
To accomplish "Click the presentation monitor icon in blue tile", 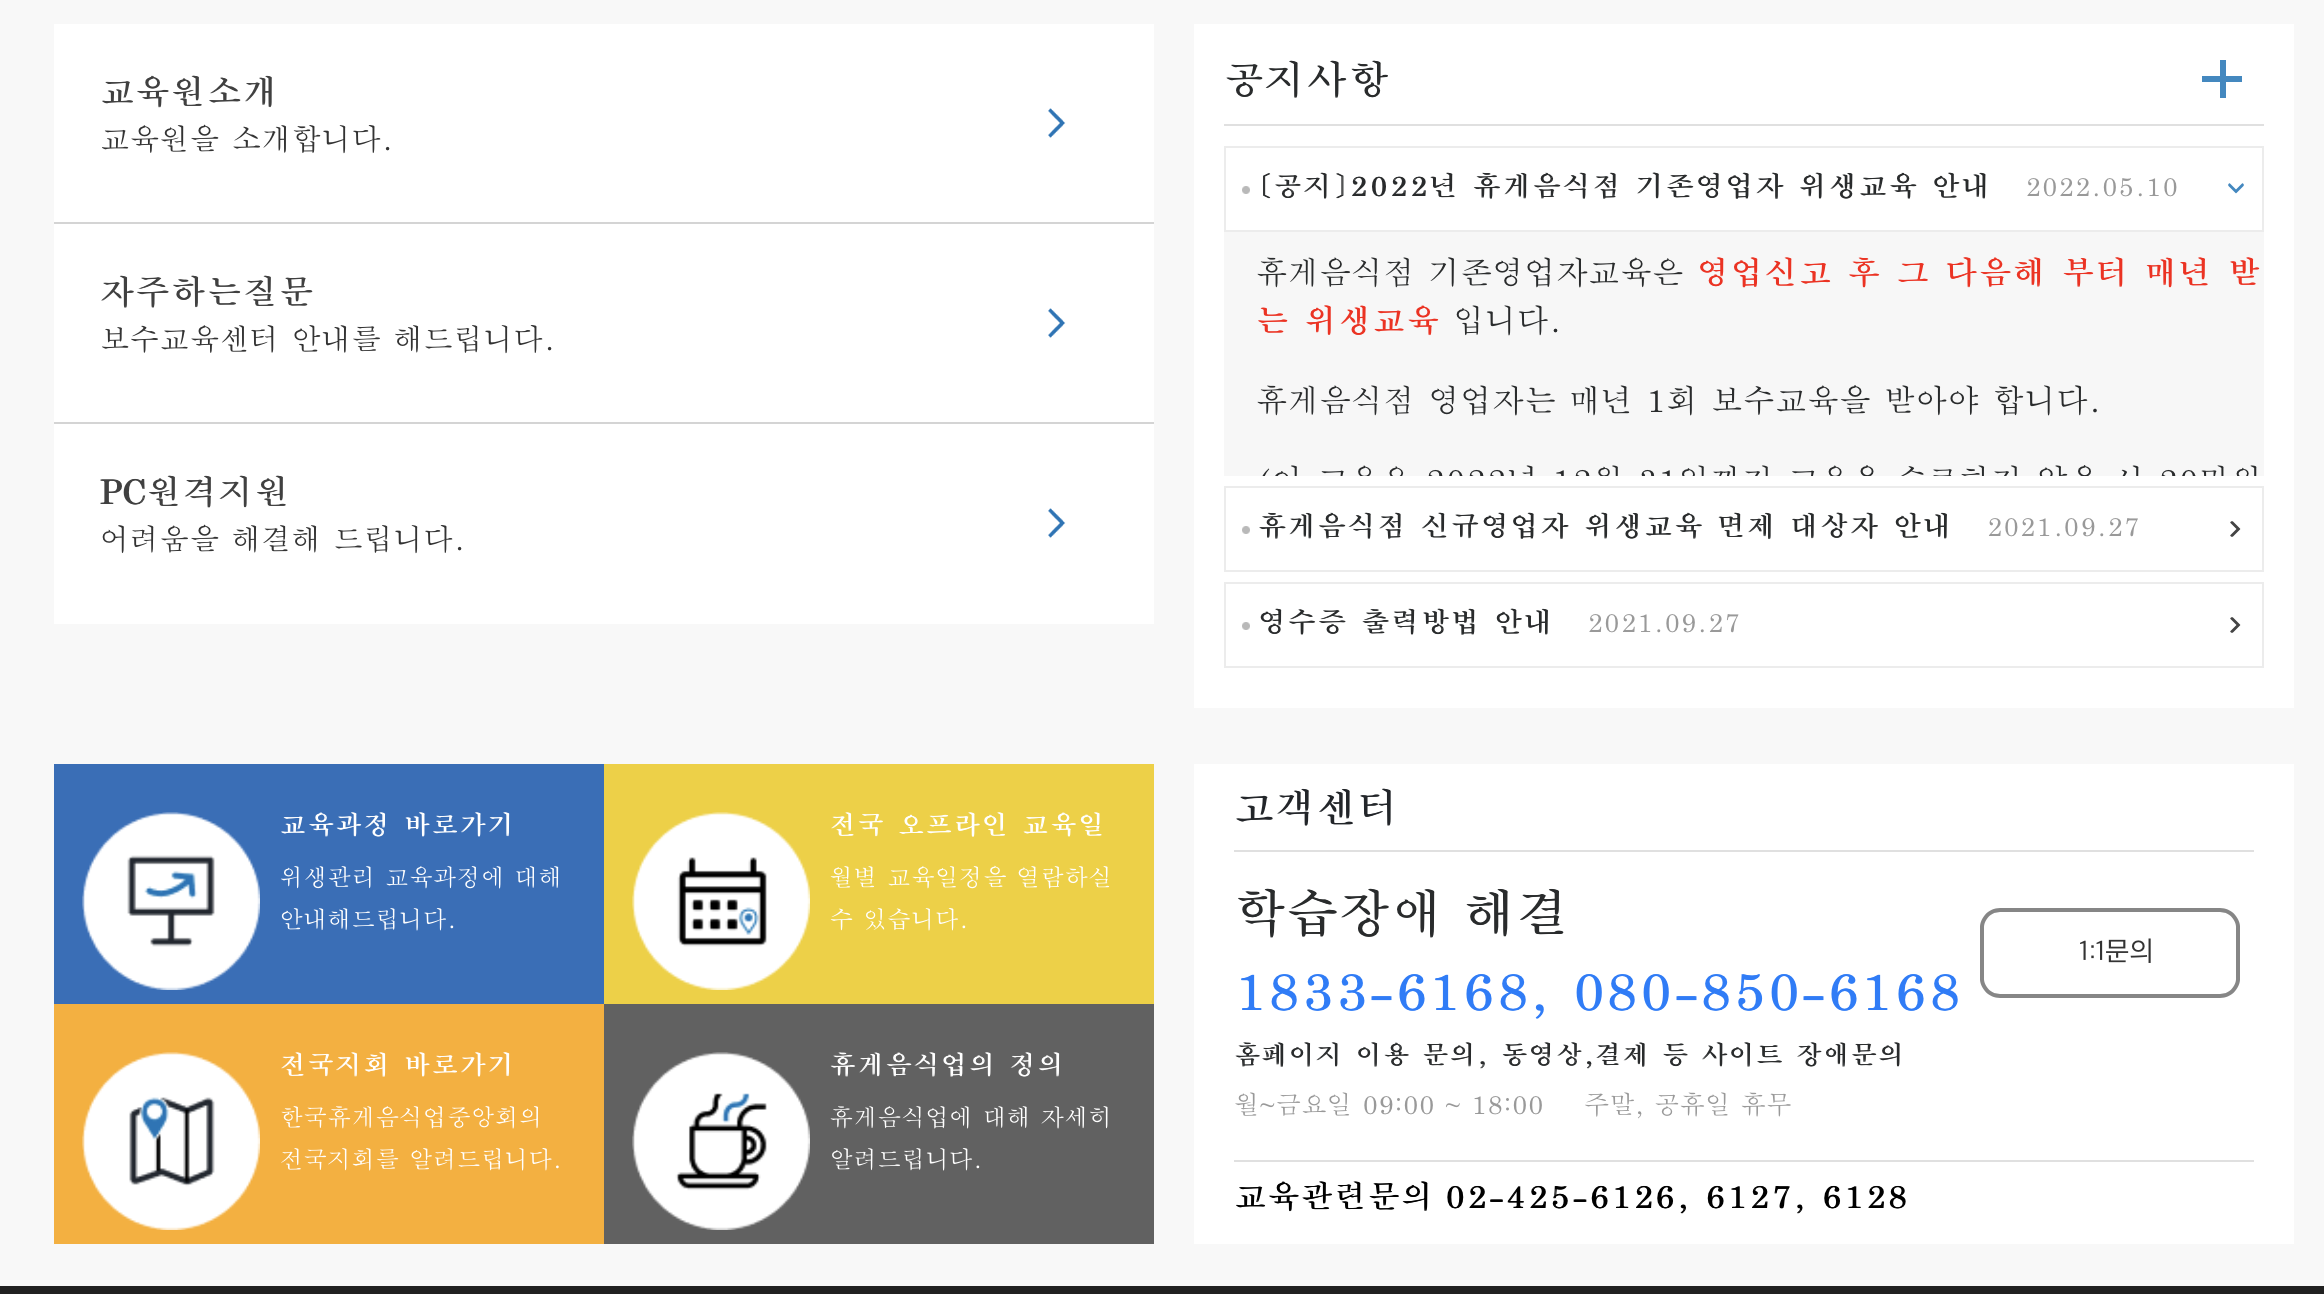I will 171,900.
